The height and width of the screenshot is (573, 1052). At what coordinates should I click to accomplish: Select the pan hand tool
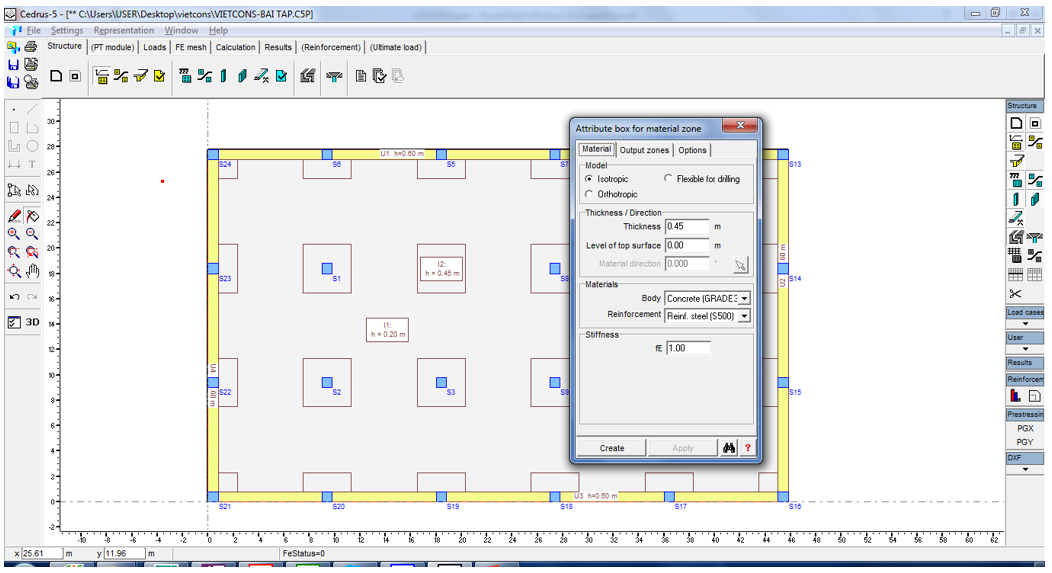click(32, 271)
